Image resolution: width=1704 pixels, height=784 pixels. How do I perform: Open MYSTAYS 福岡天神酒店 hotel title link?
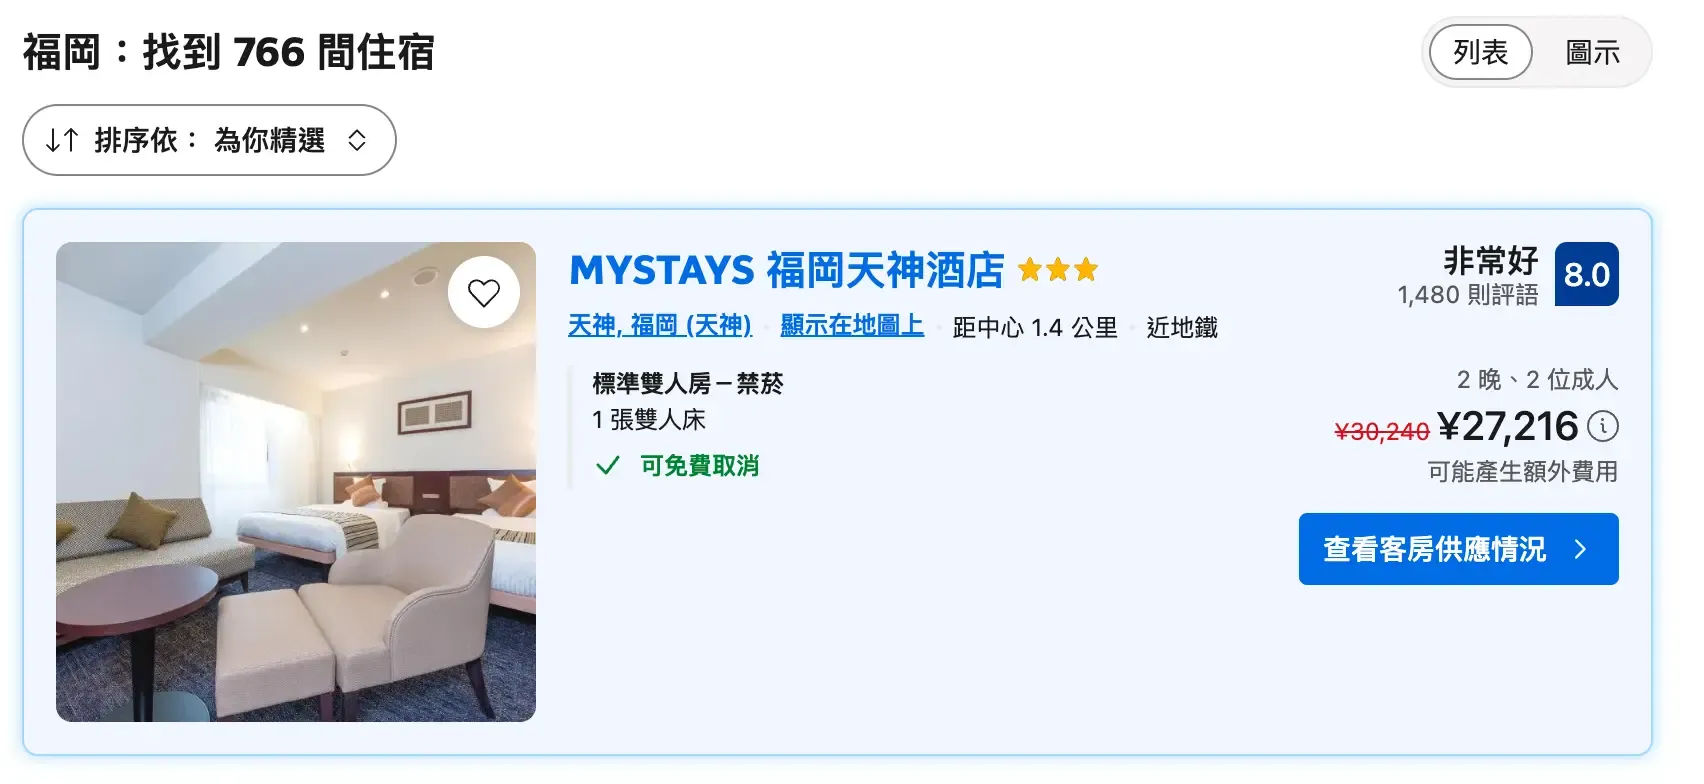[787, 270]
